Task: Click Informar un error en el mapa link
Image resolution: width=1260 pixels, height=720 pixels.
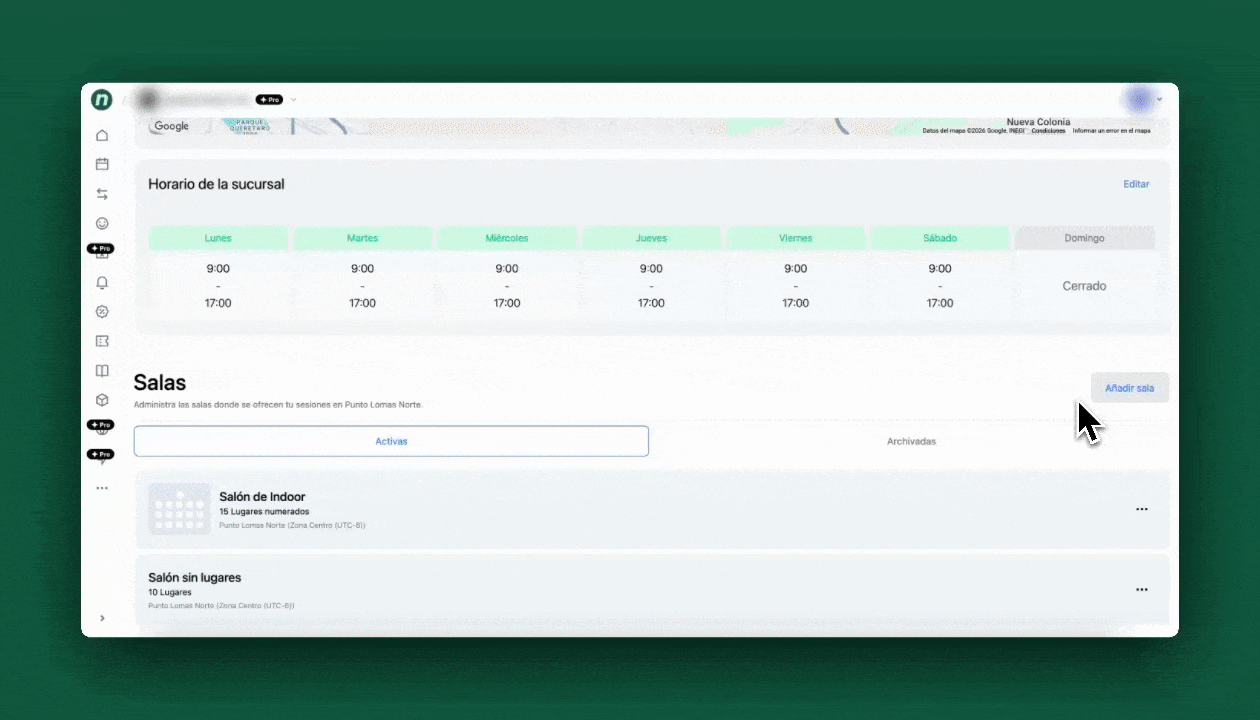Action: [x=1112, y=131]
